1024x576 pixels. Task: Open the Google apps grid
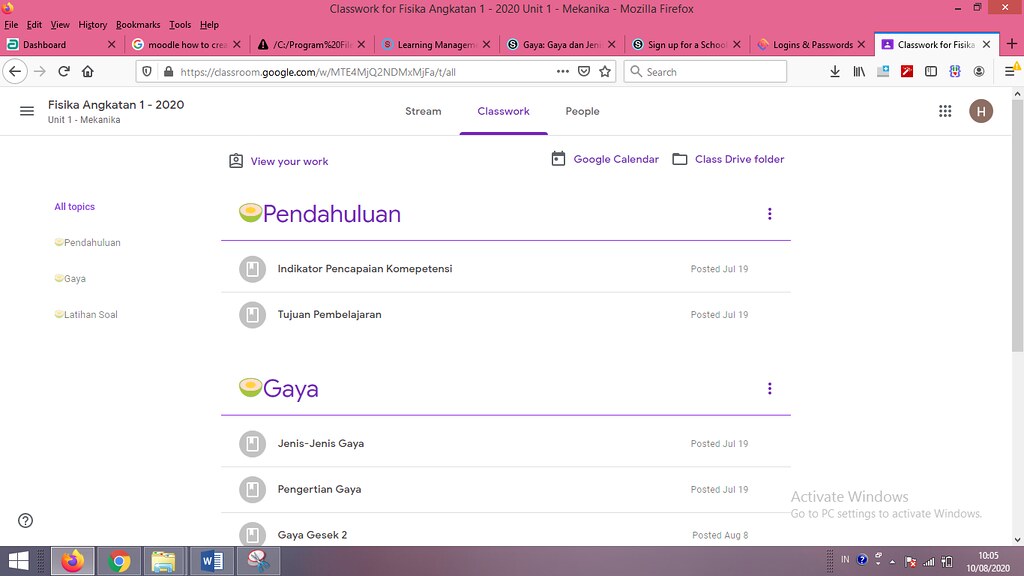point(945,111)
